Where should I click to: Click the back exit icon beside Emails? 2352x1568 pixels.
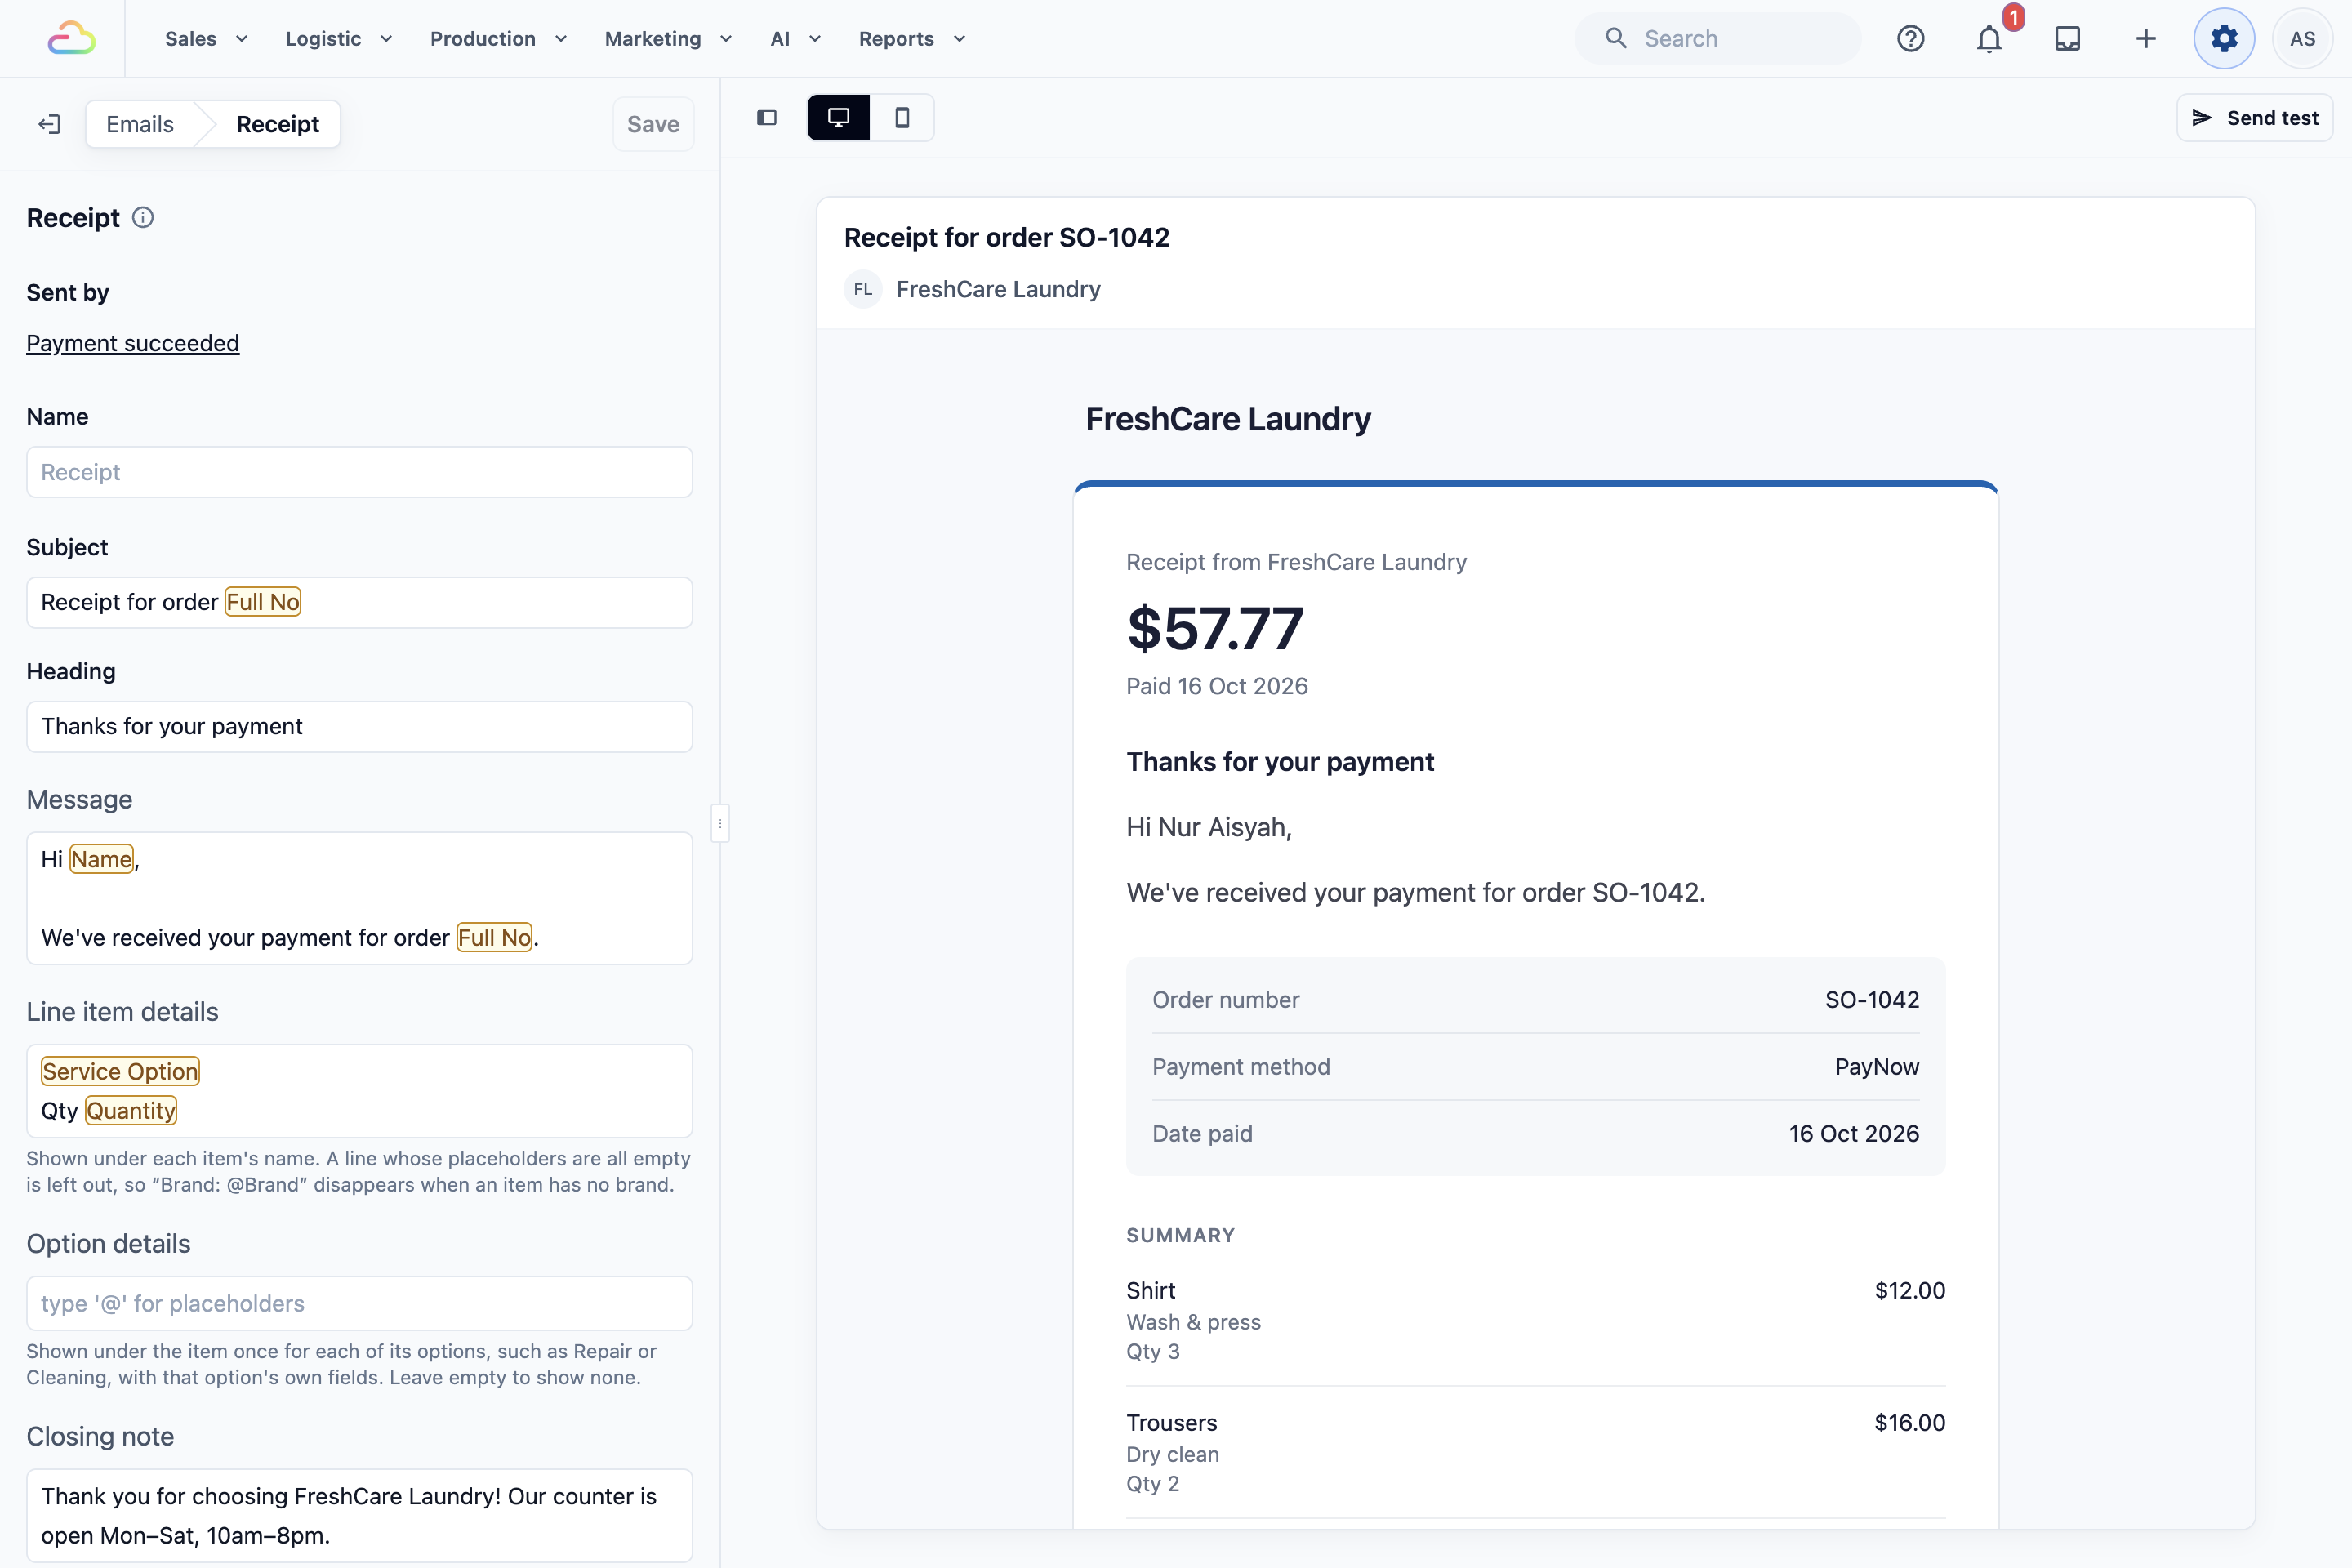pyautogui.click(x=49, y=124)
